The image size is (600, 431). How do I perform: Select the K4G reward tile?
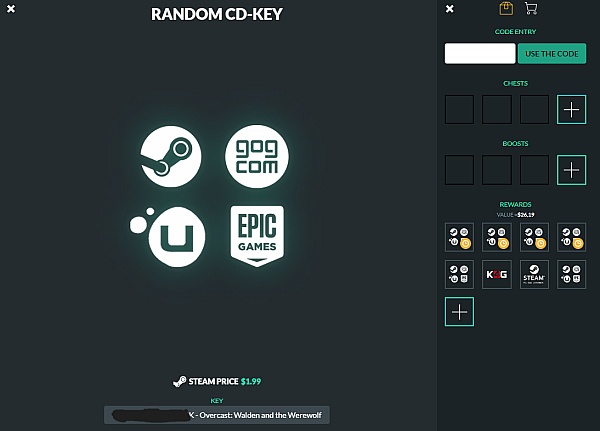click(497, 274)
